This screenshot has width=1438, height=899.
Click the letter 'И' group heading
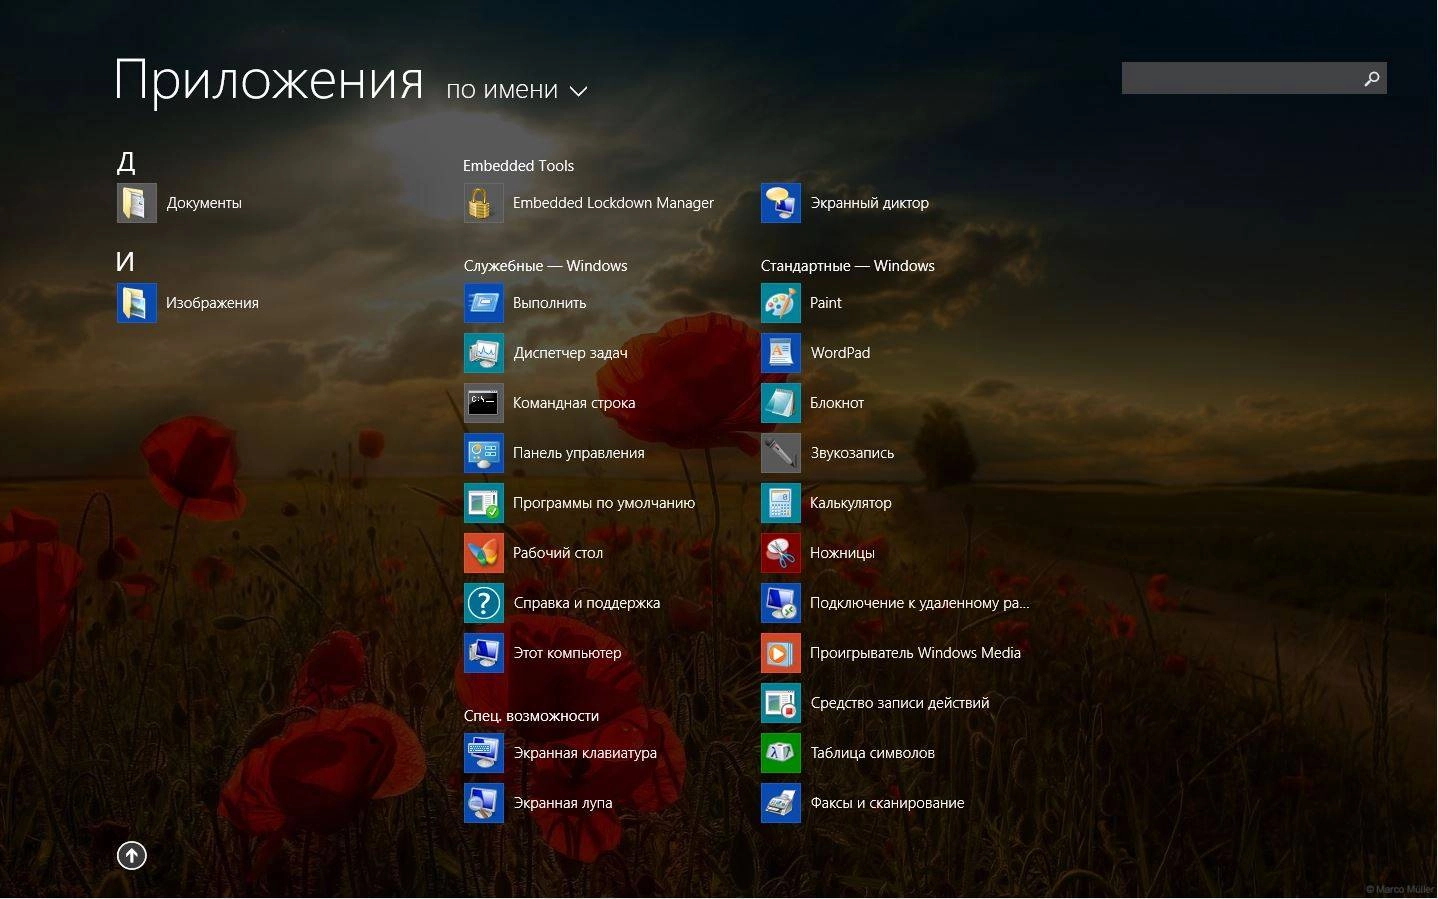[125, 262]
